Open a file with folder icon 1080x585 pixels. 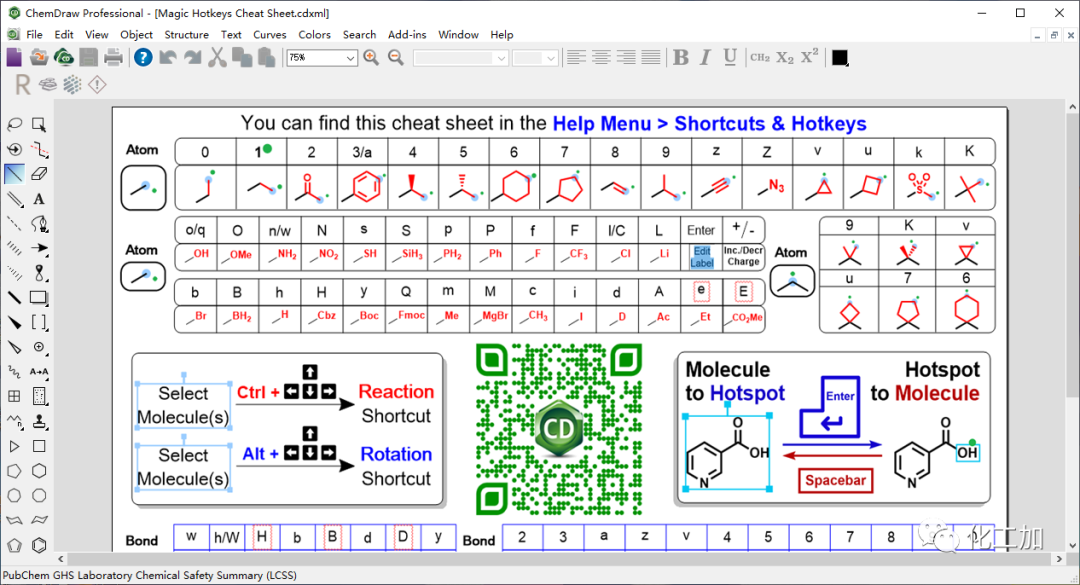pos(39,58)
